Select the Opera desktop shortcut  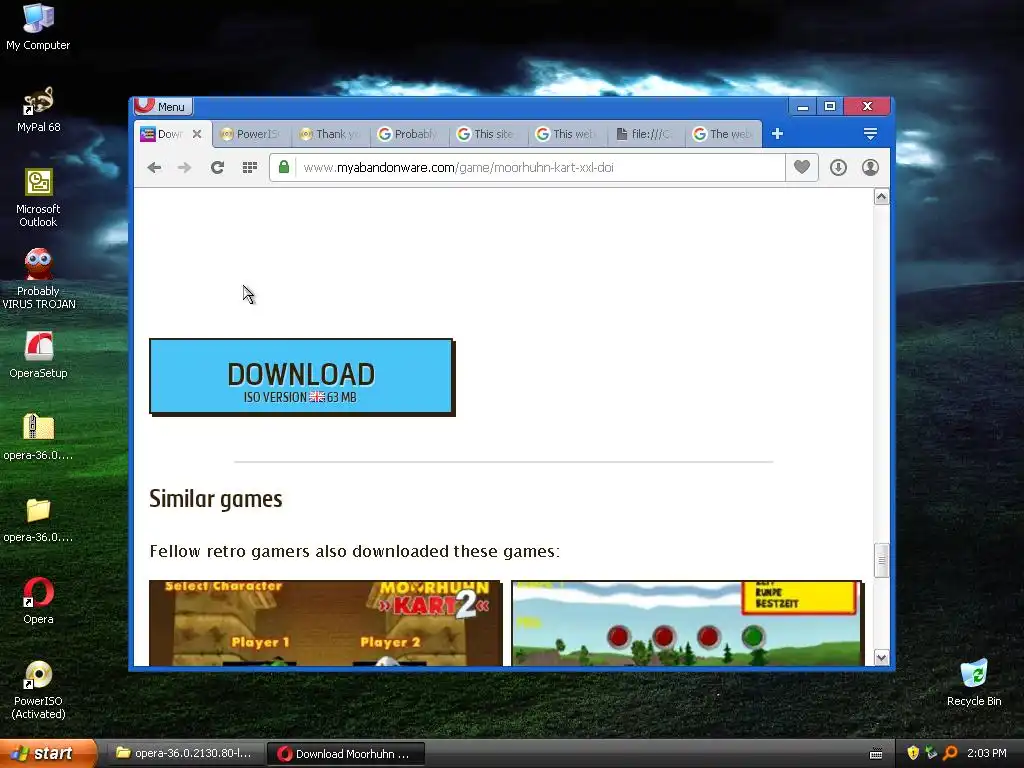[38, 601]
